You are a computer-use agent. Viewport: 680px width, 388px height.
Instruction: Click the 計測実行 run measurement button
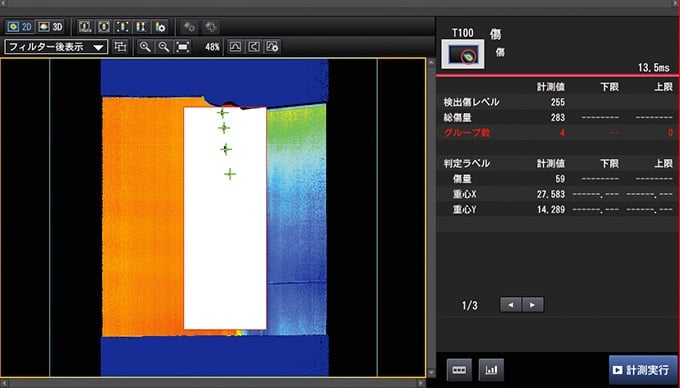pos(643,370)
